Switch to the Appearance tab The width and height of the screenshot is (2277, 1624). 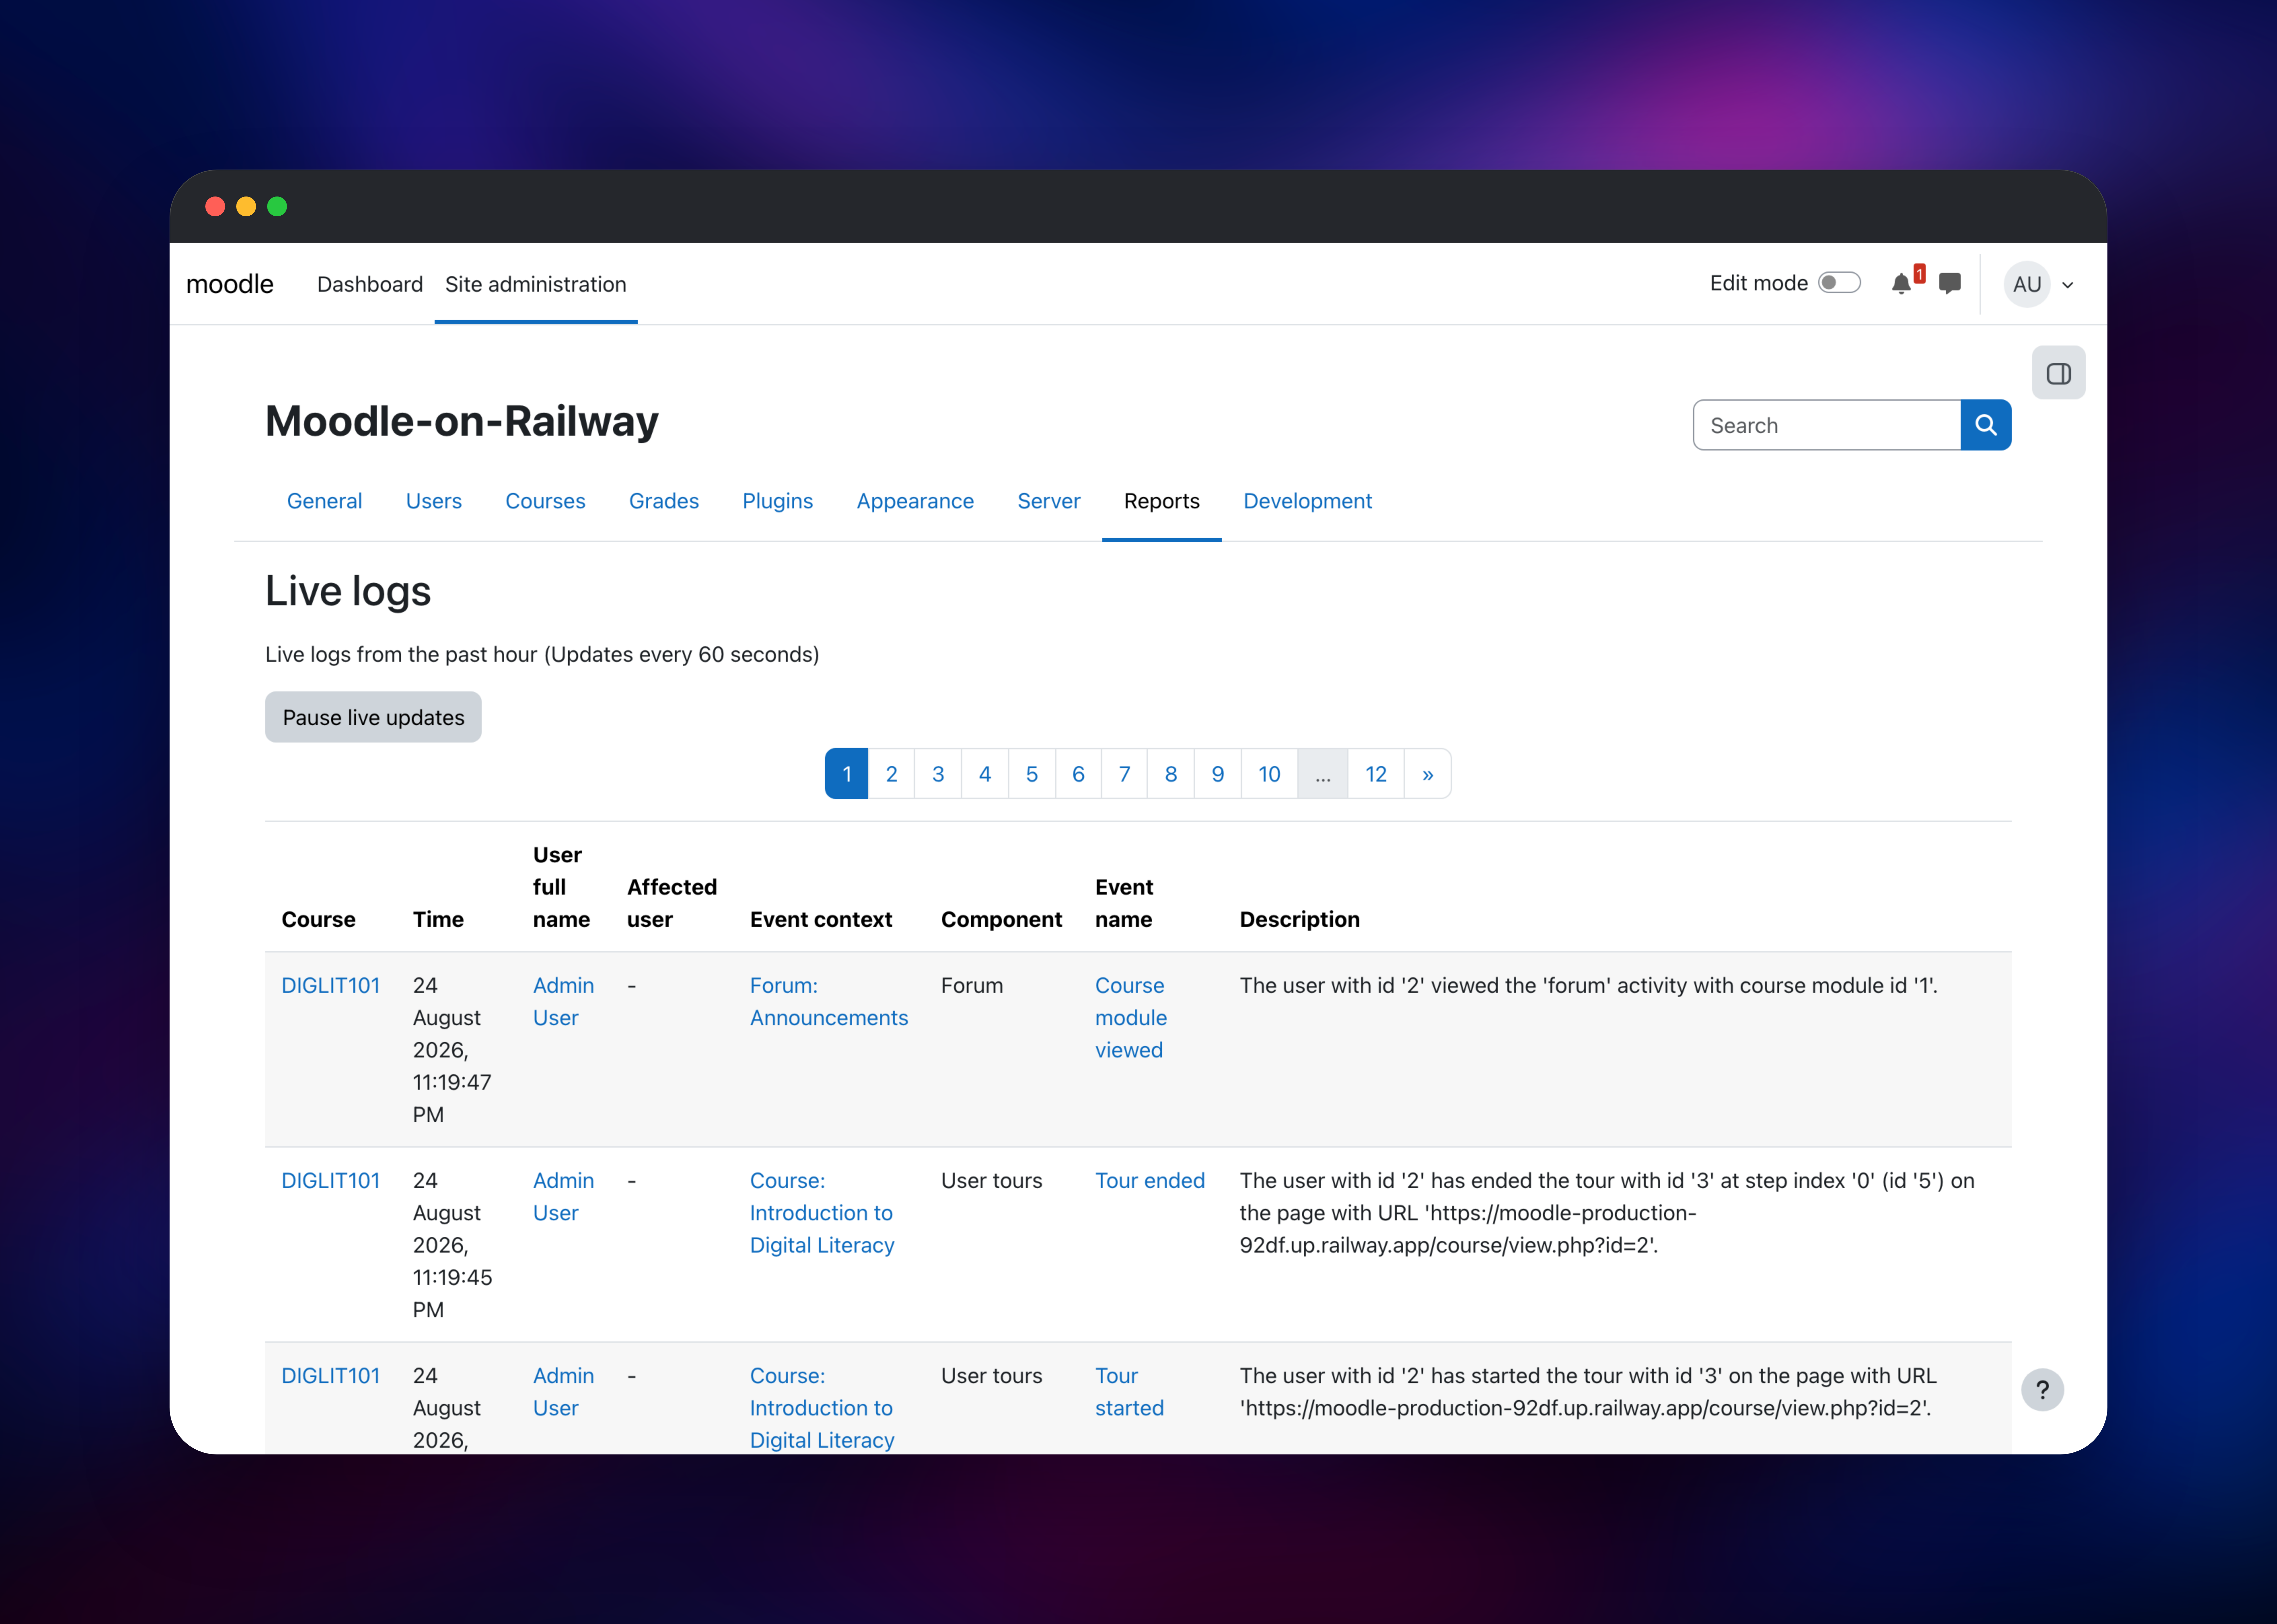915,501
